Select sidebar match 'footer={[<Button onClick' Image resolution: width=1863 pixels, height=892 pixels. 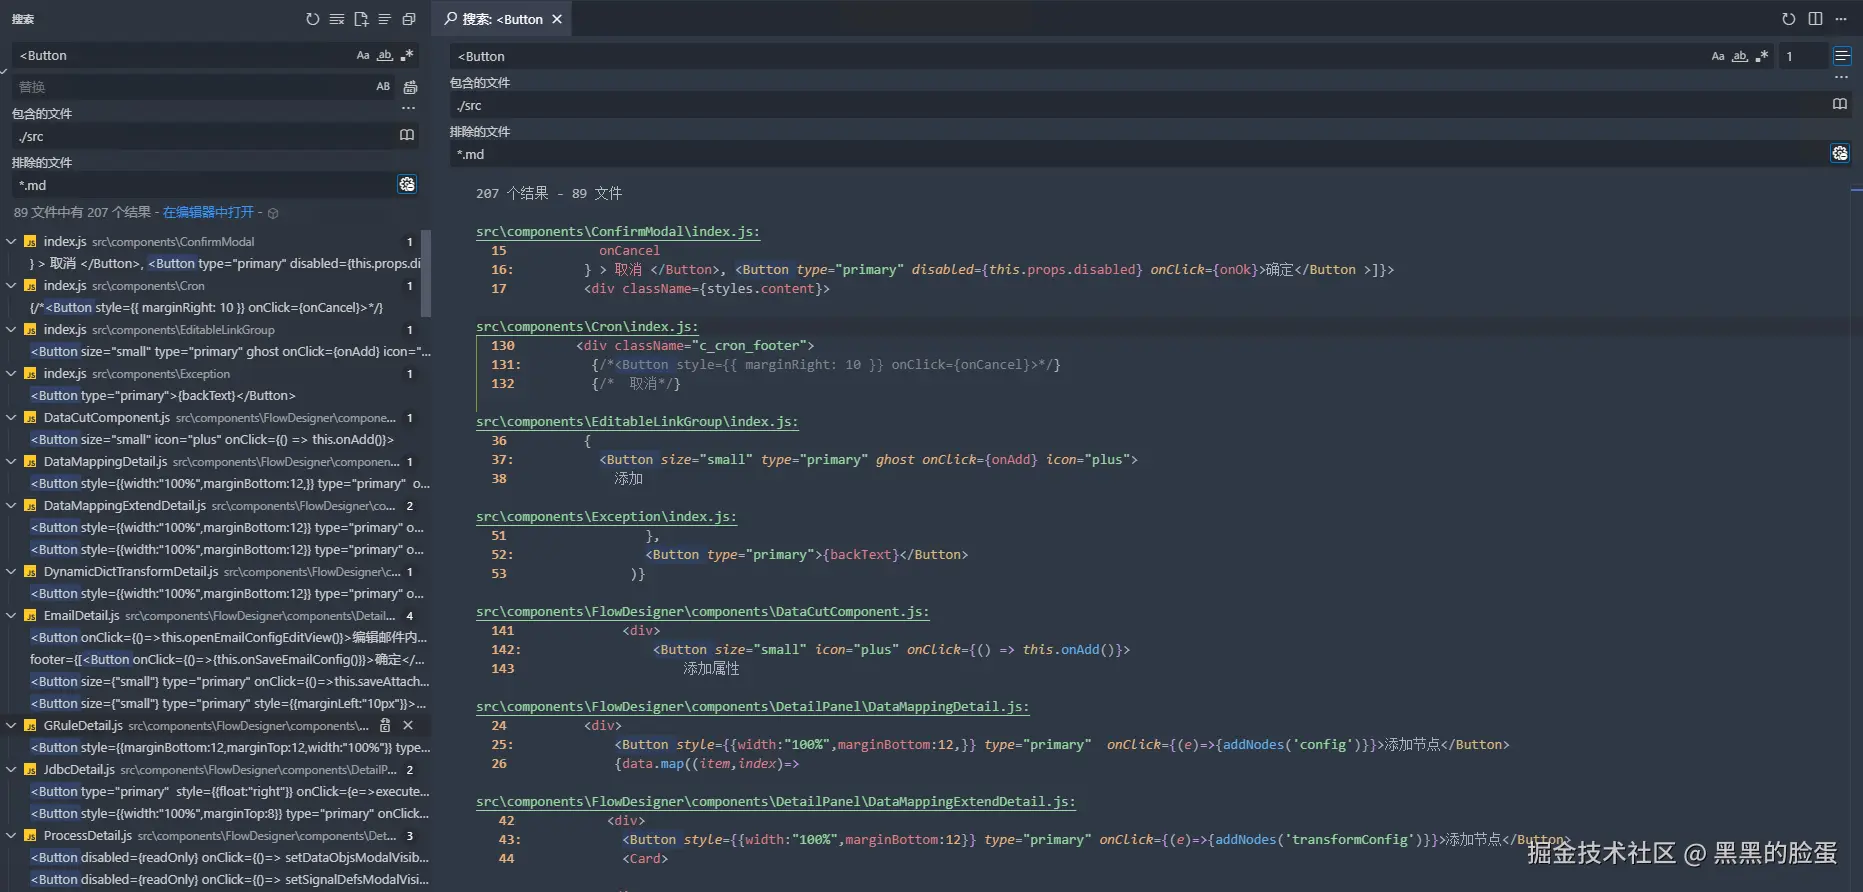[x=227, y=659]
